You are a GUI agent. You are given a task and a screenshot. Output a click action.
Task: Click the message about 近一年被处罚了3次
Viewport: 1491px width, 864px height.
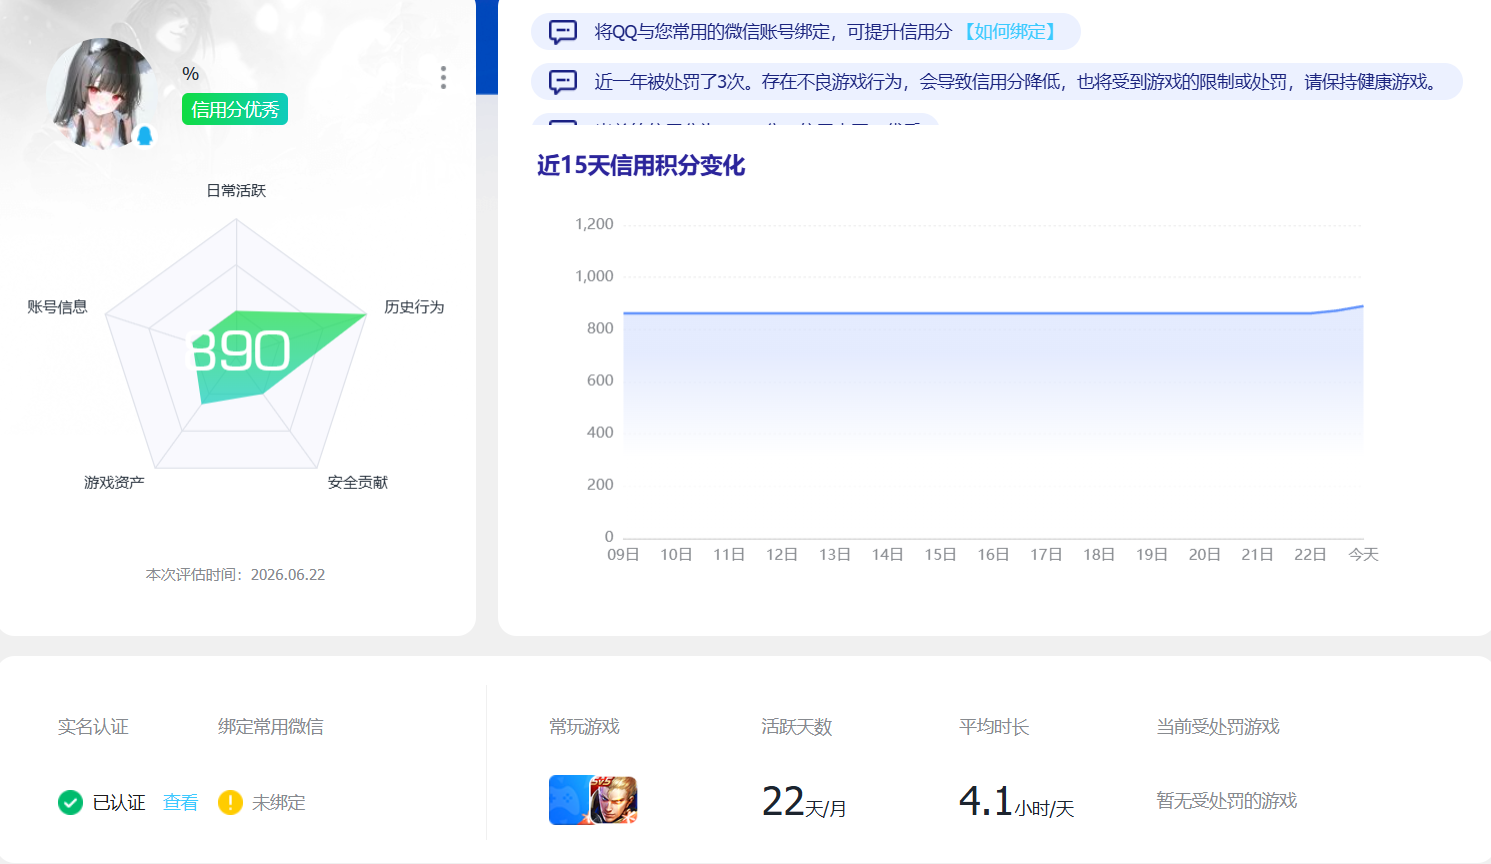pos(997,82)
